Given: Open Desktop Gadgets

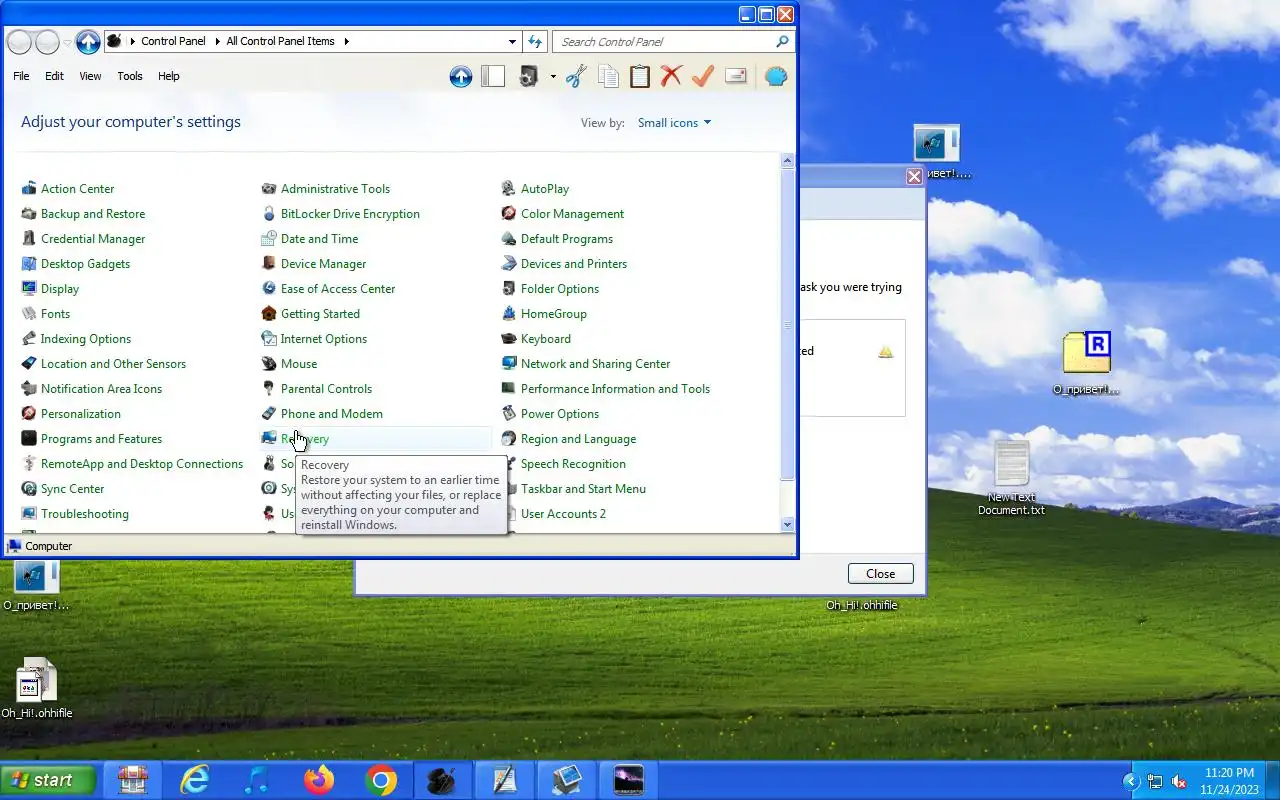Looking at the screenshot, I should point(85,264).
